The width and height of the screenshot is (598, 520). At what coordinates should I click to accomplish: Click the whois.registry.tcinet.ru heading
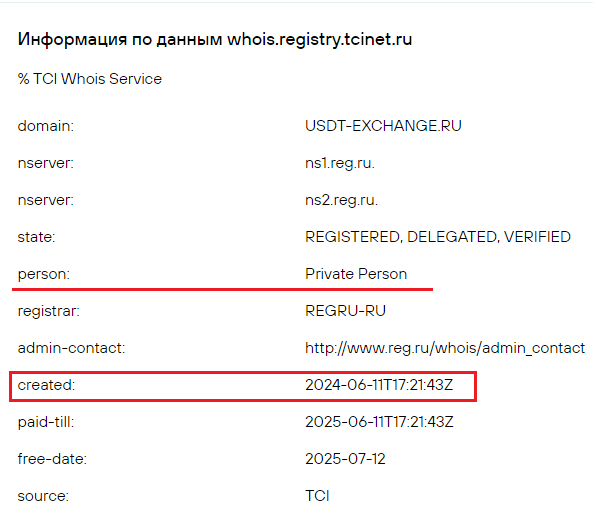215,40
